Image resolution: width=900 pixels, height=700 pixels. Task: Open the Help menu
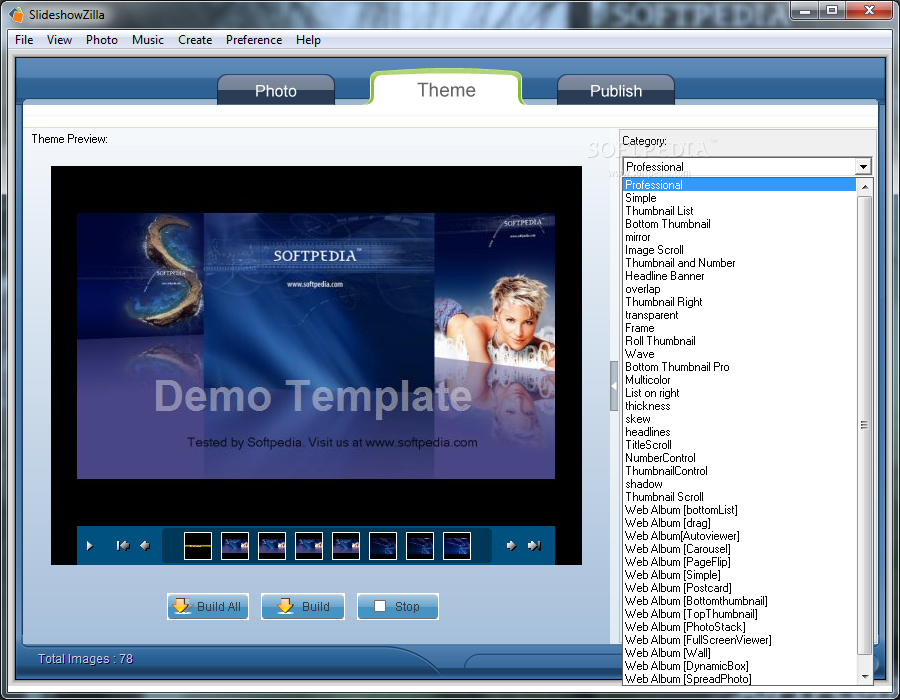308,40
